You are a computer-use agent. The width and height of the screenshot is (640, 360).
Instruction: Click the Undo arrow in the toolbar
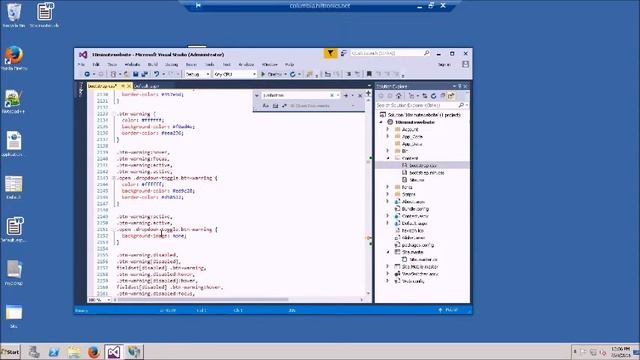(x=156, y=74)
